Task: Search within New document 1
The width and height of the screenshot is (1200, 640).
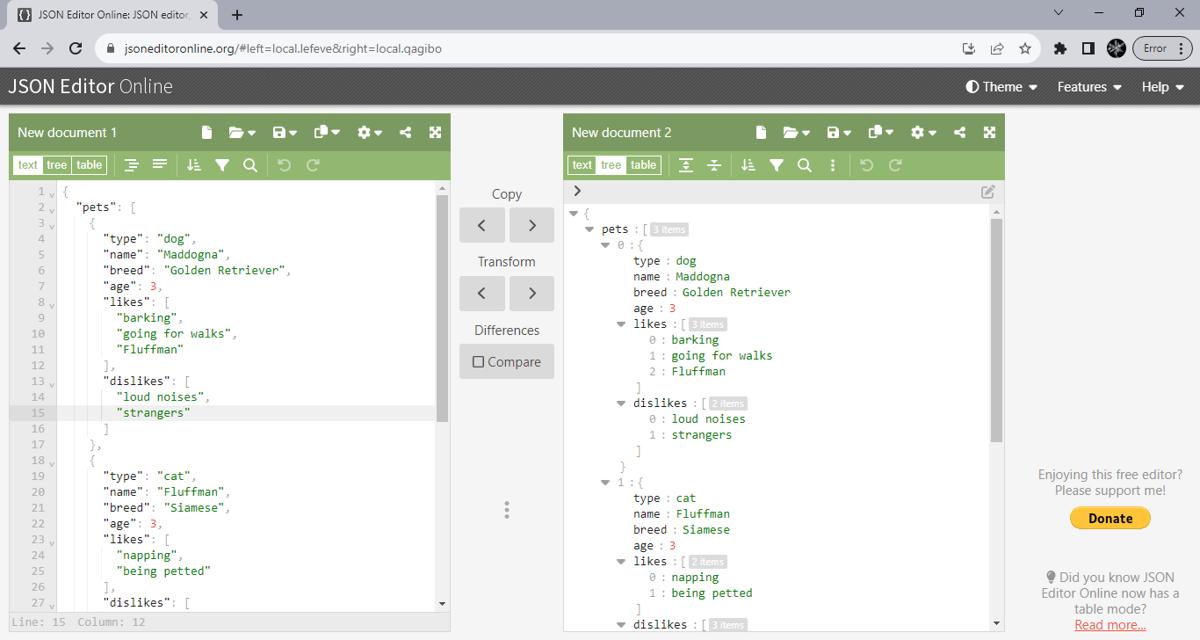Action: tap(250, 164)
